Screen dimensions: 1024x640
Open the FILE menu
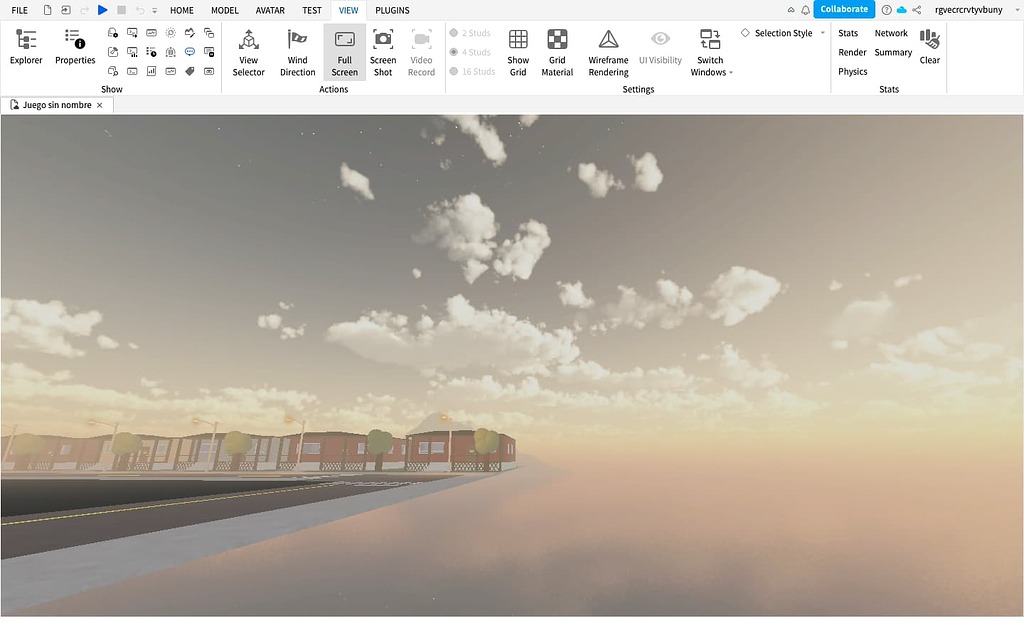point(19,10)
